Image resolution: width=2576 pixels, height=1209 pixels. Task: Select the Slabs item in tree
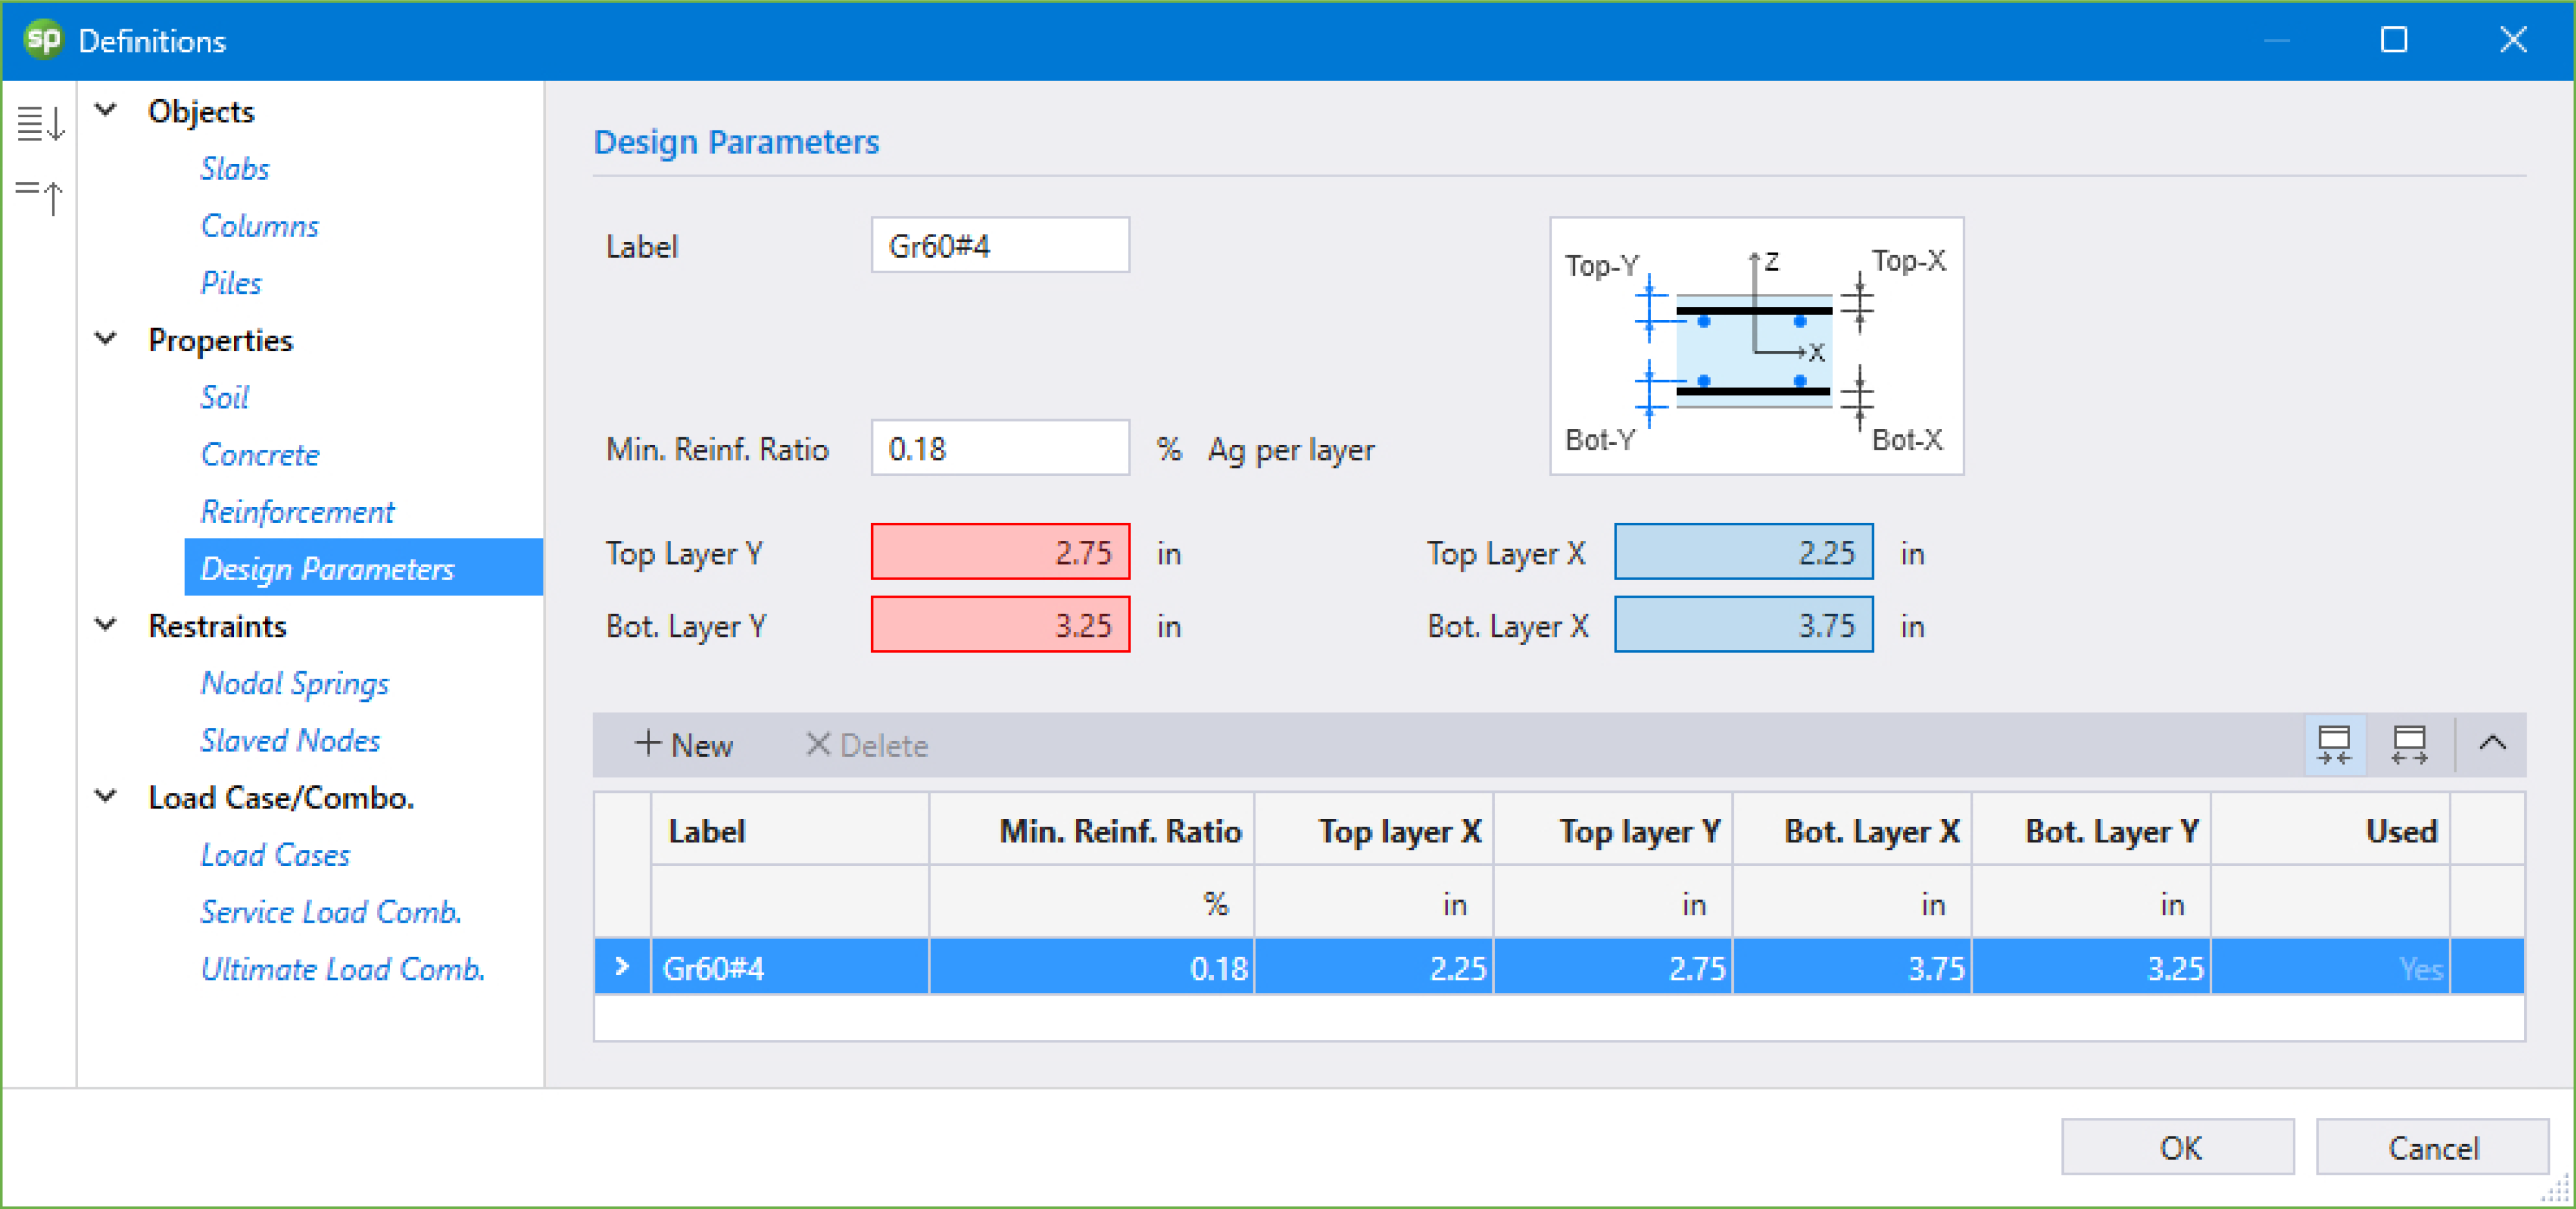click(x=234, y=168)
